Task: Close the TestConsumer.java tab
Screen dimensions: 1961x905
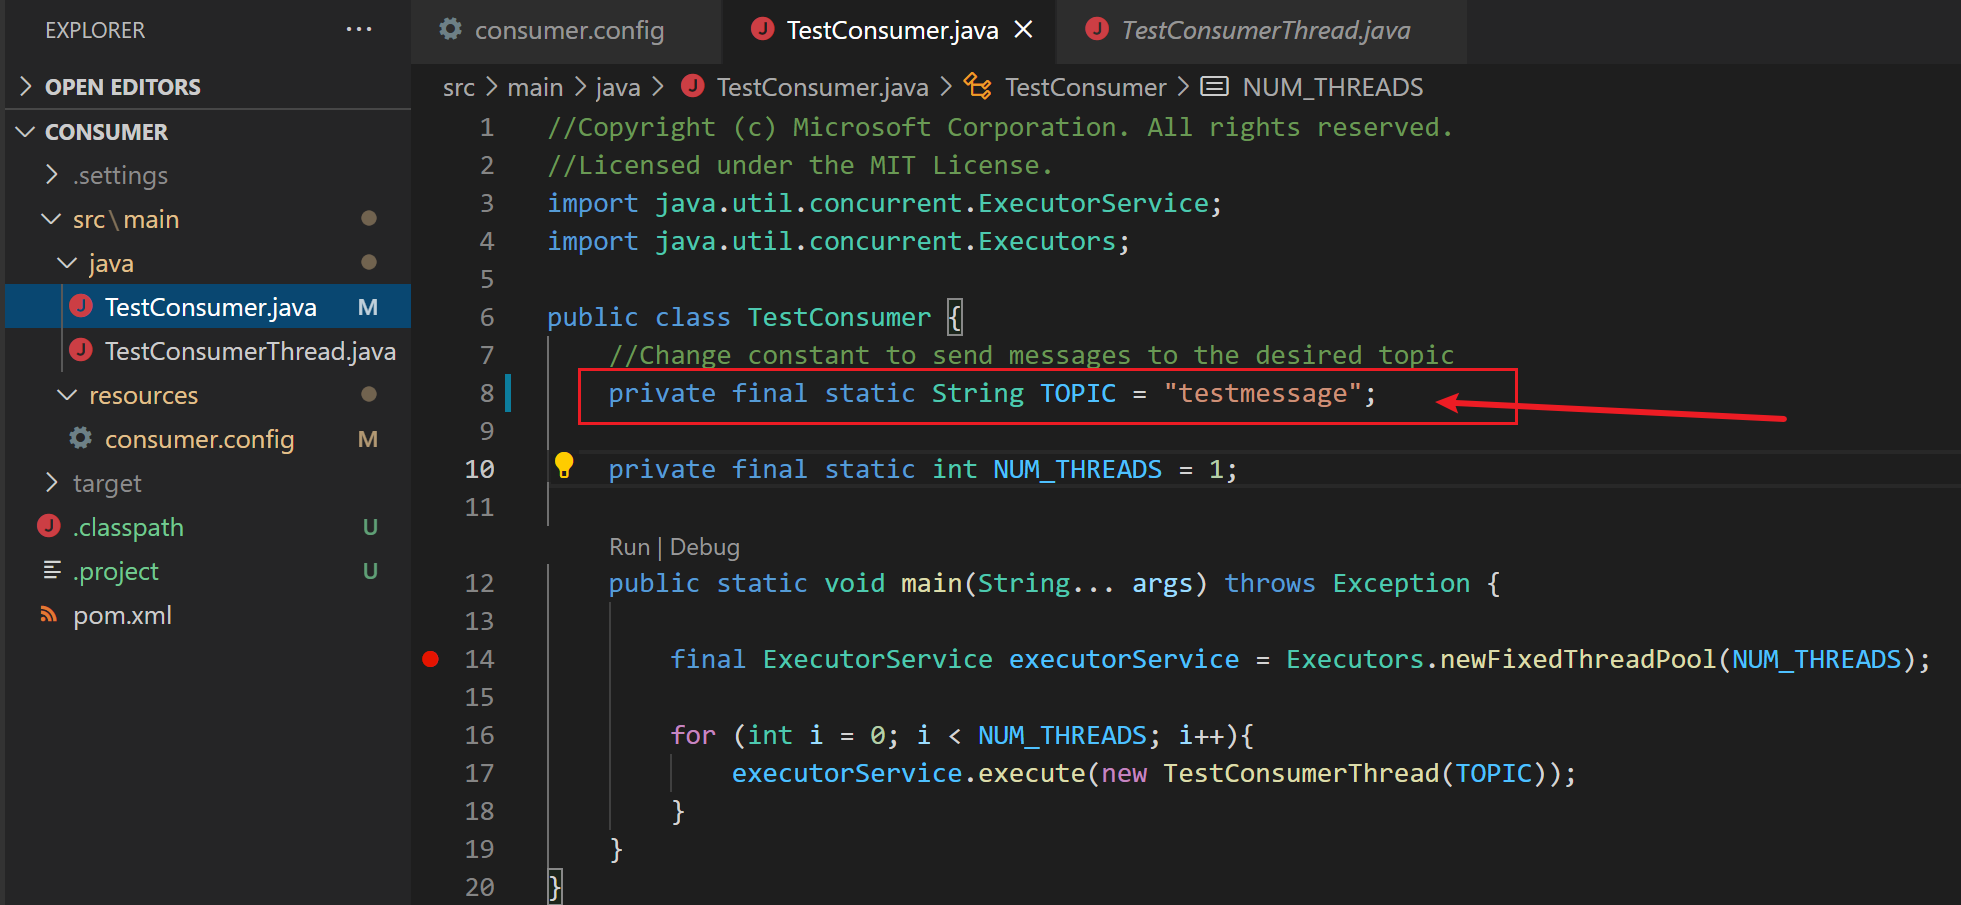Action: (x=1023, y=30)
